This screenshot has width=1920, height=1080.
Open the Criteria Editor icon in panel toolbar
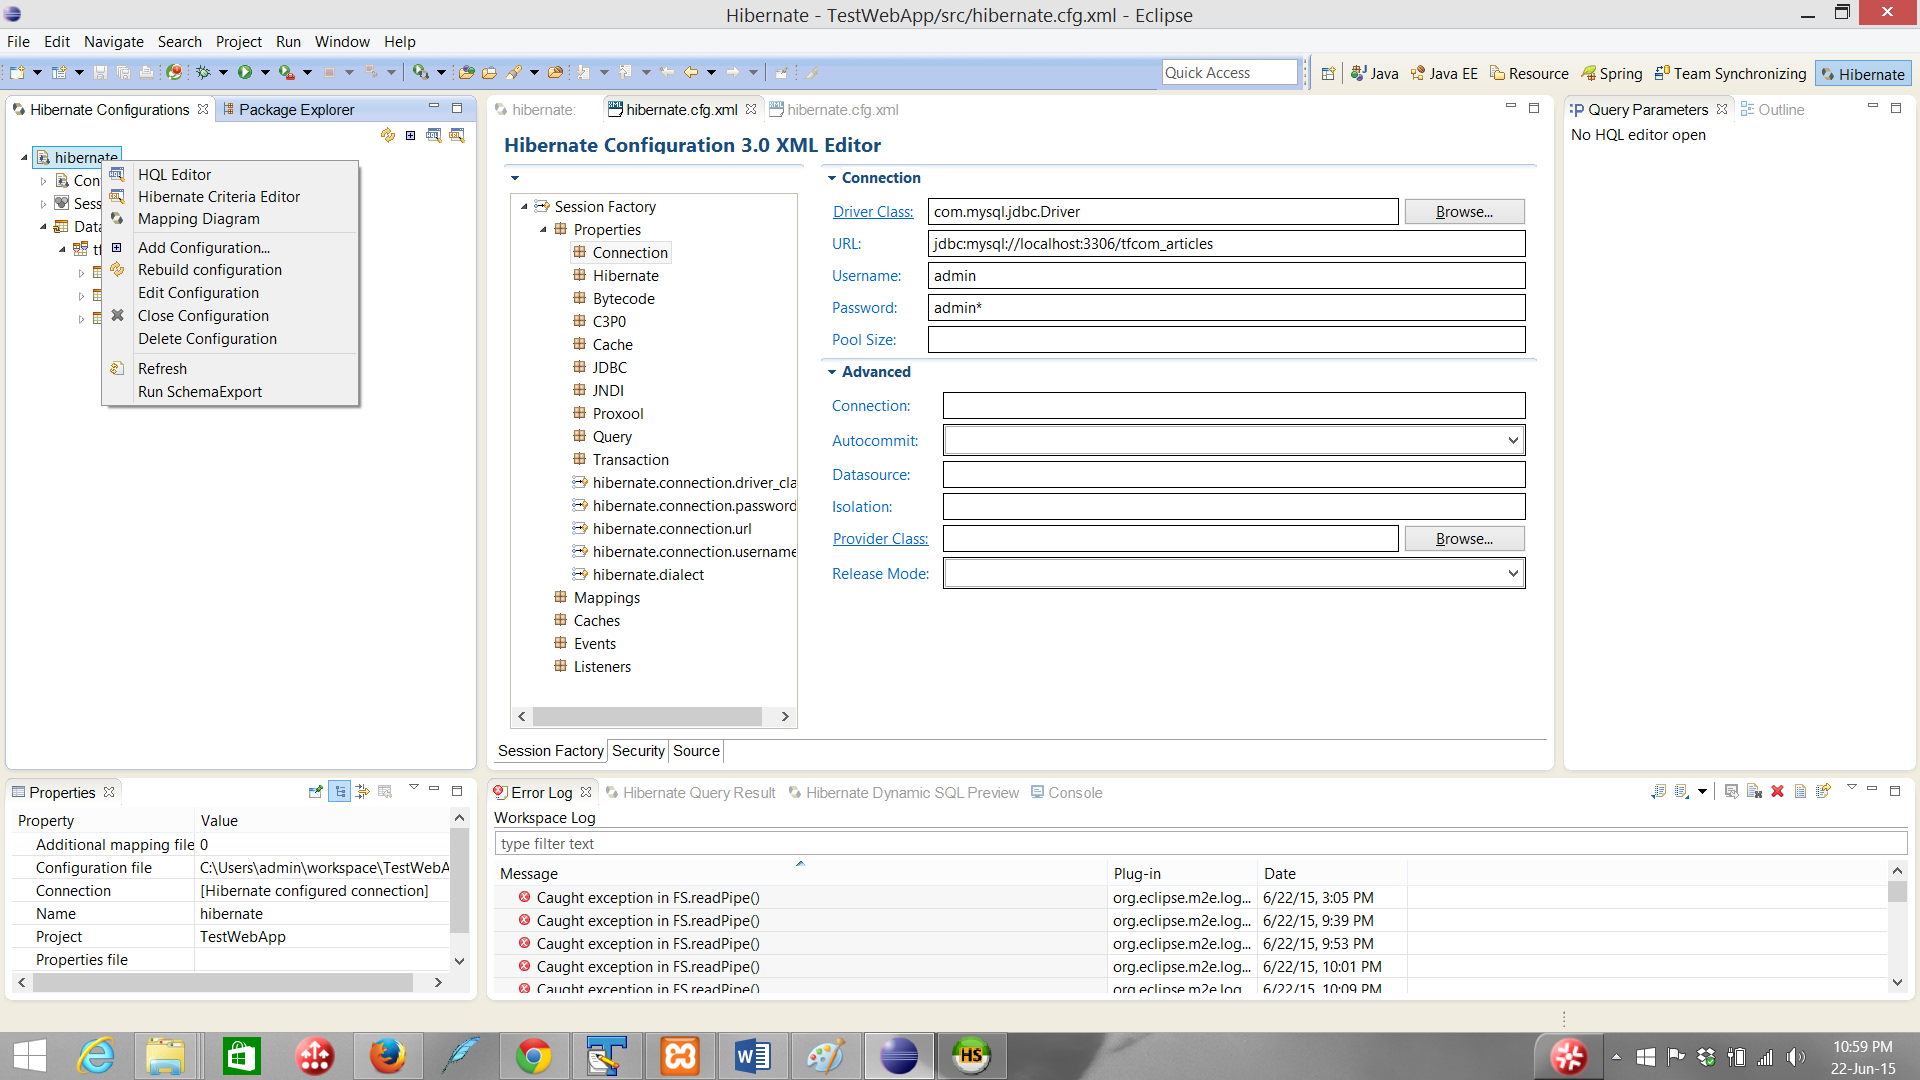tap(457, 135)
